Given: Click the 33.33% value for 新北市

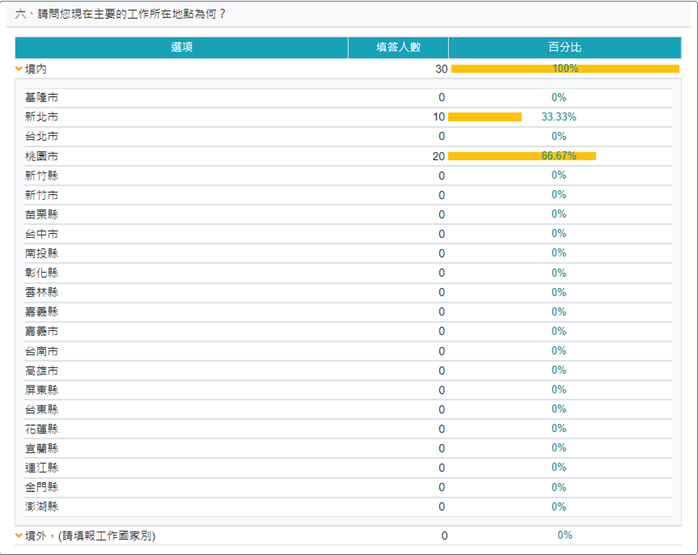Looking at the screenshot, I should pos(558,117).
